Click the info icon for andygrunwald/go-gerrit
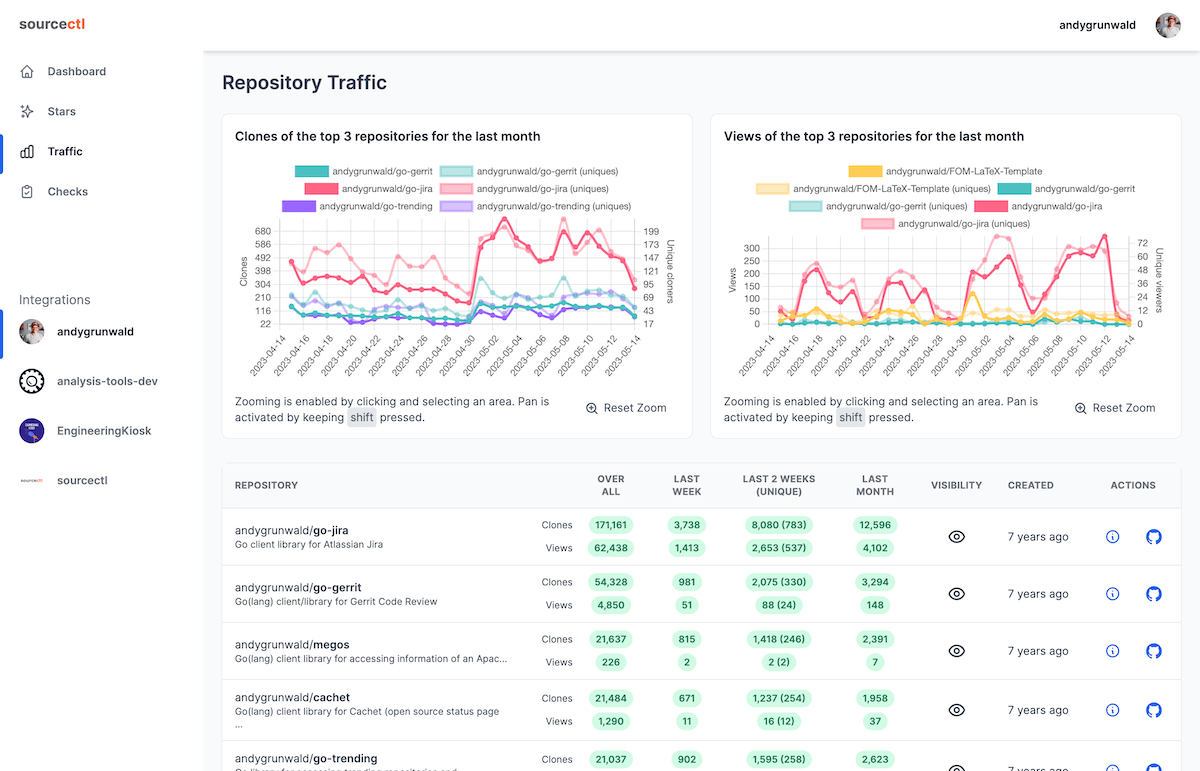The image size is (1200, 771). click(1112, 593)
